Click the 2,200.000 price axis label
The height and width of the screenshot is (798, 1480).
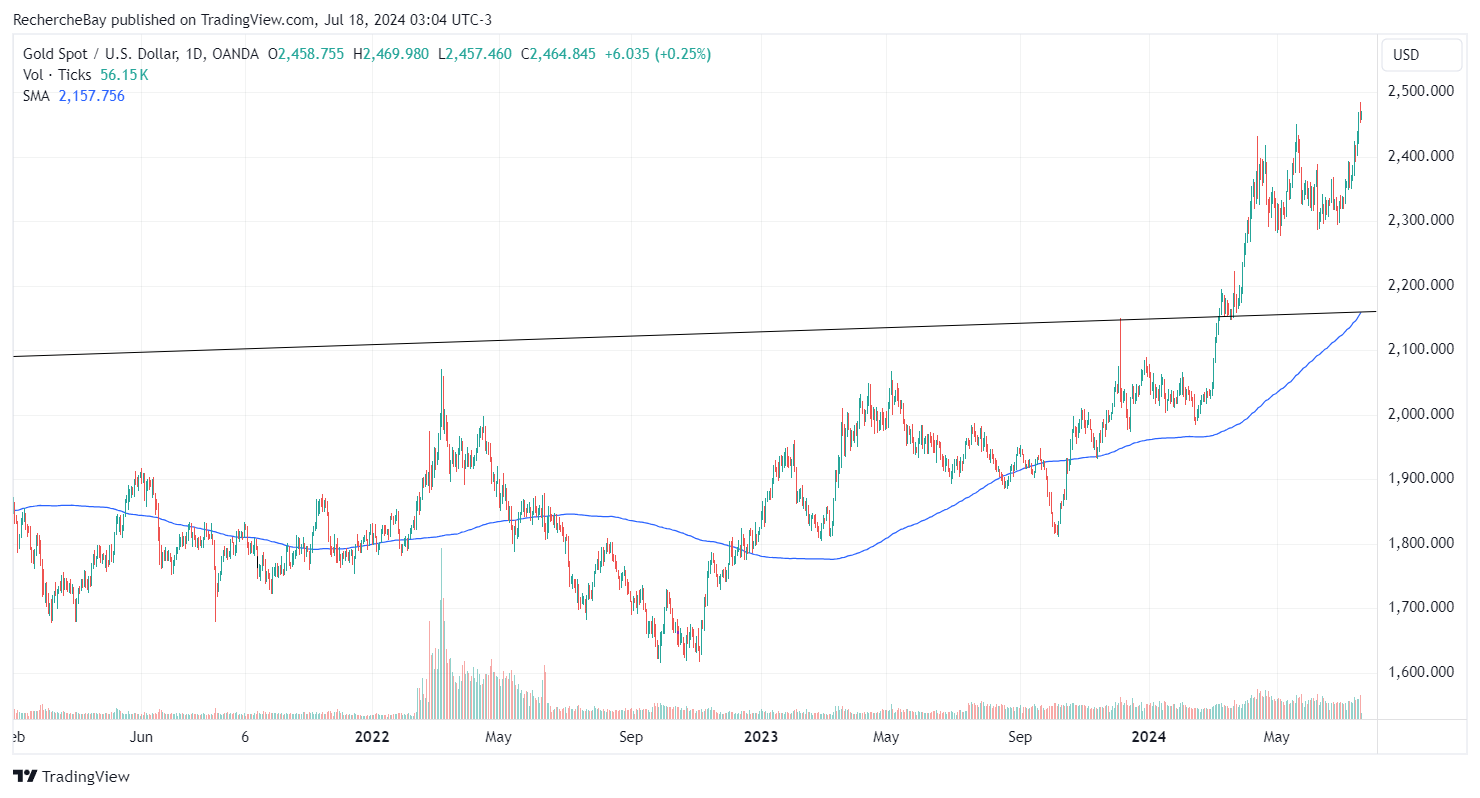tap(1421, 285)
